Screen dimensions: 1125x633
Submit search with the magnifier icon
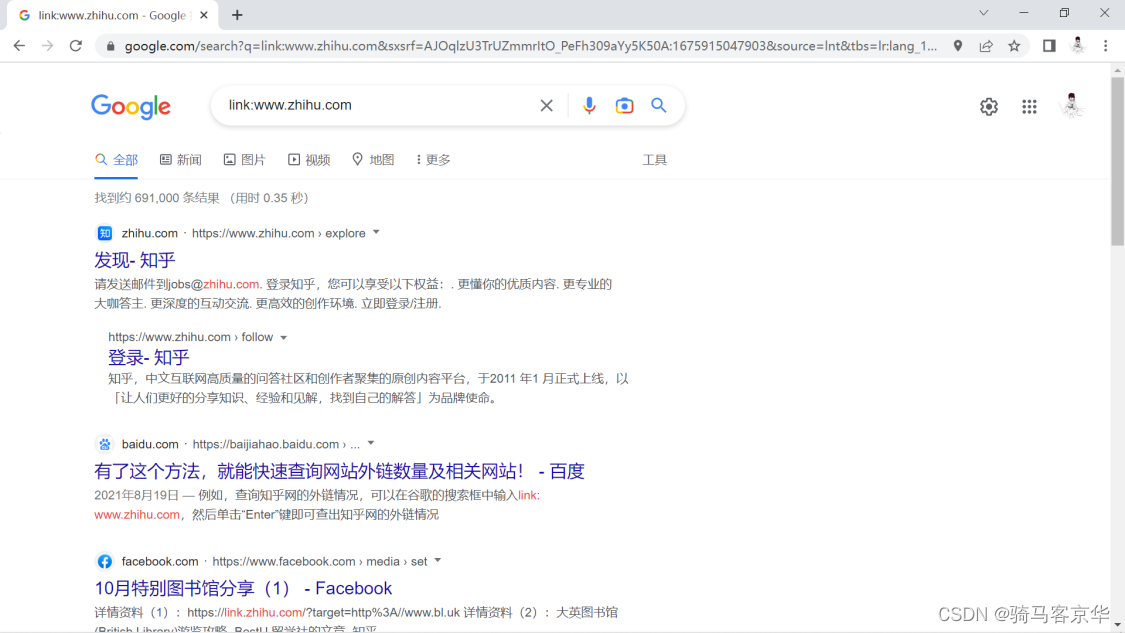(x=659, y=106)
